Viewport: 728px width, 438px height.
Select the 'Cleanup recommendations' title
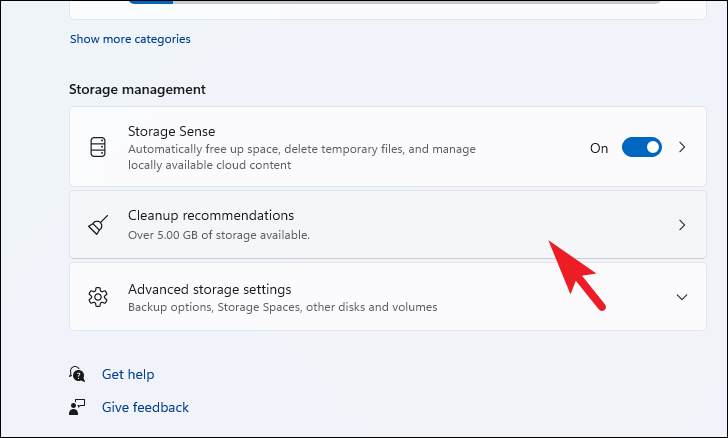(211, 215)
